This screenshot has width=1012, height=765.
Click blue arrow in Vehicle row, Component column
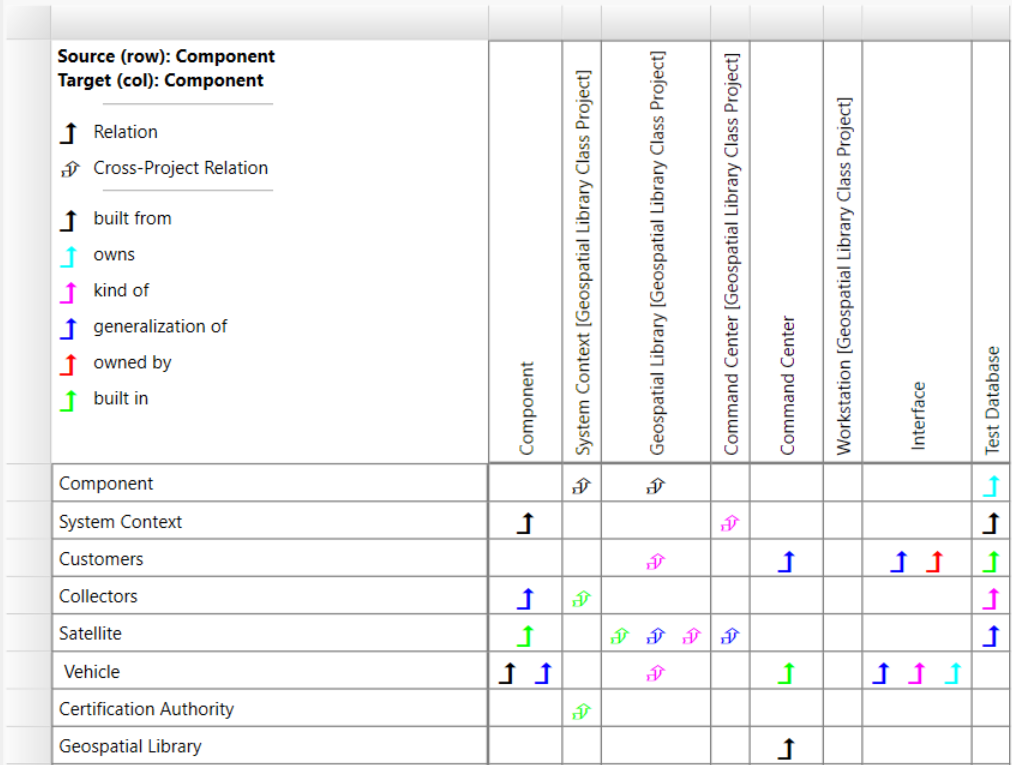click(544, 673)
